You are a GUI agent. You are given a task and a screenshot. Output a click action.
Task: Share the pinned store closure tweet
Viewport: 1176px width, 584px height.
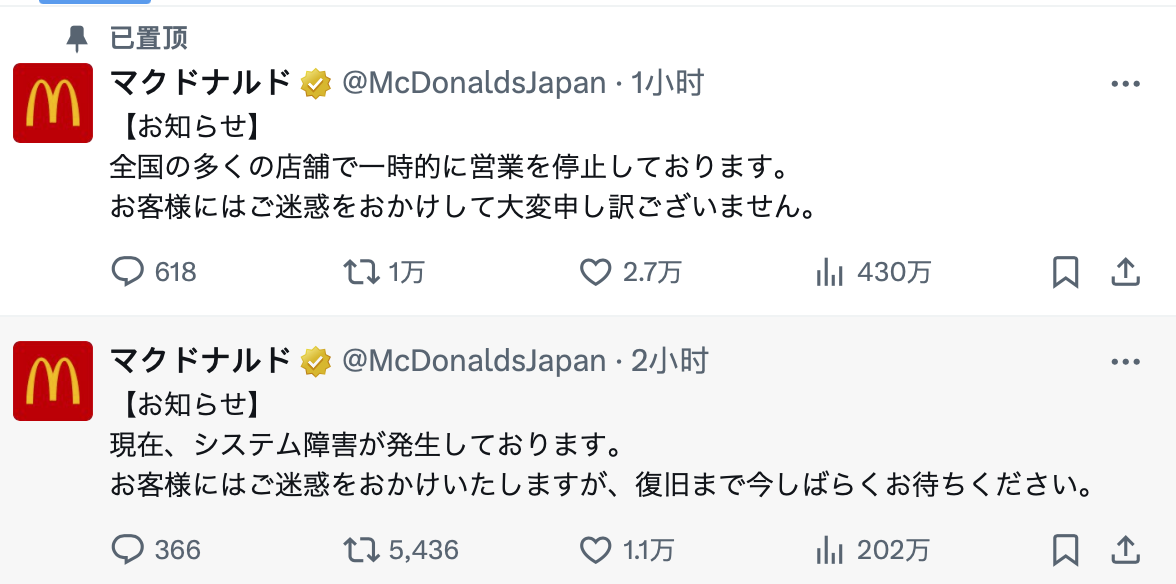coord(1125,272)
